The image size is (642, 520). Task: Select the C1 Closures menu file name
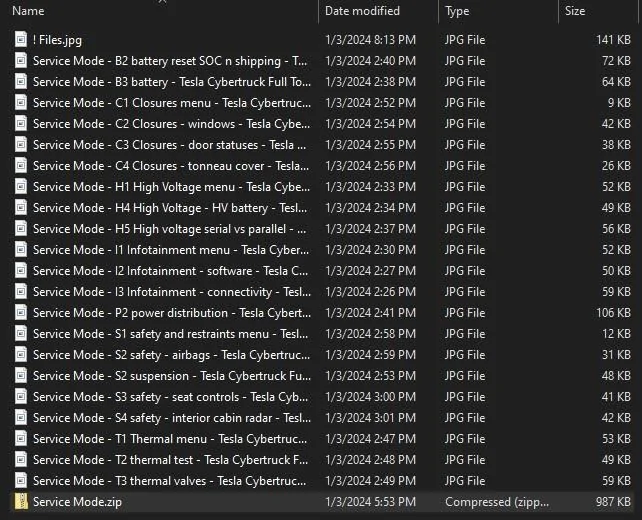coord(172,103)
